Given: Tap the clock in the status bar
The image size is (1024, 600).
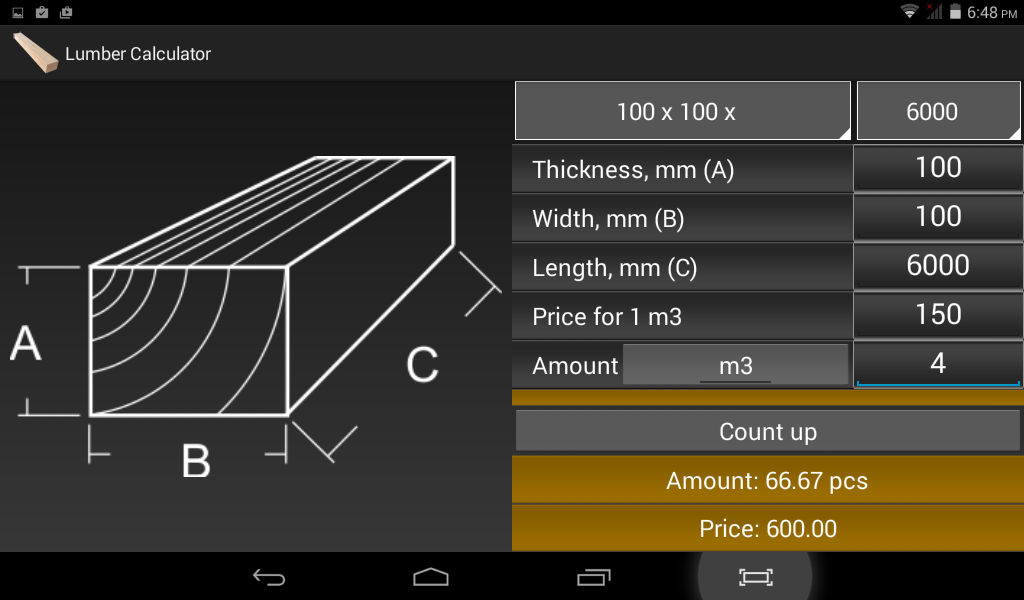Looking at the screenshot, I should (x=994, y=13).
